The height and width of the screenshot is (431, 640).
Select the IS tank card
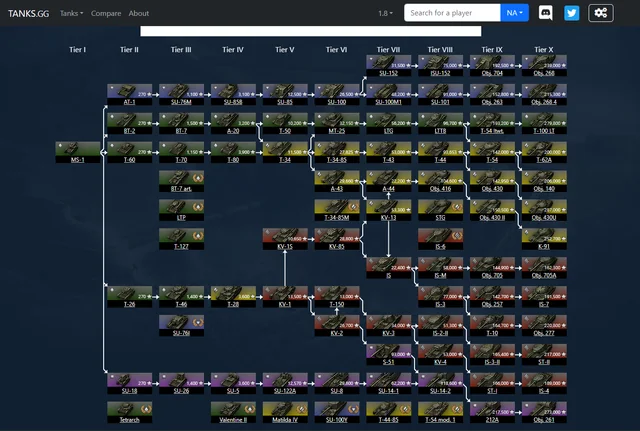389,268
